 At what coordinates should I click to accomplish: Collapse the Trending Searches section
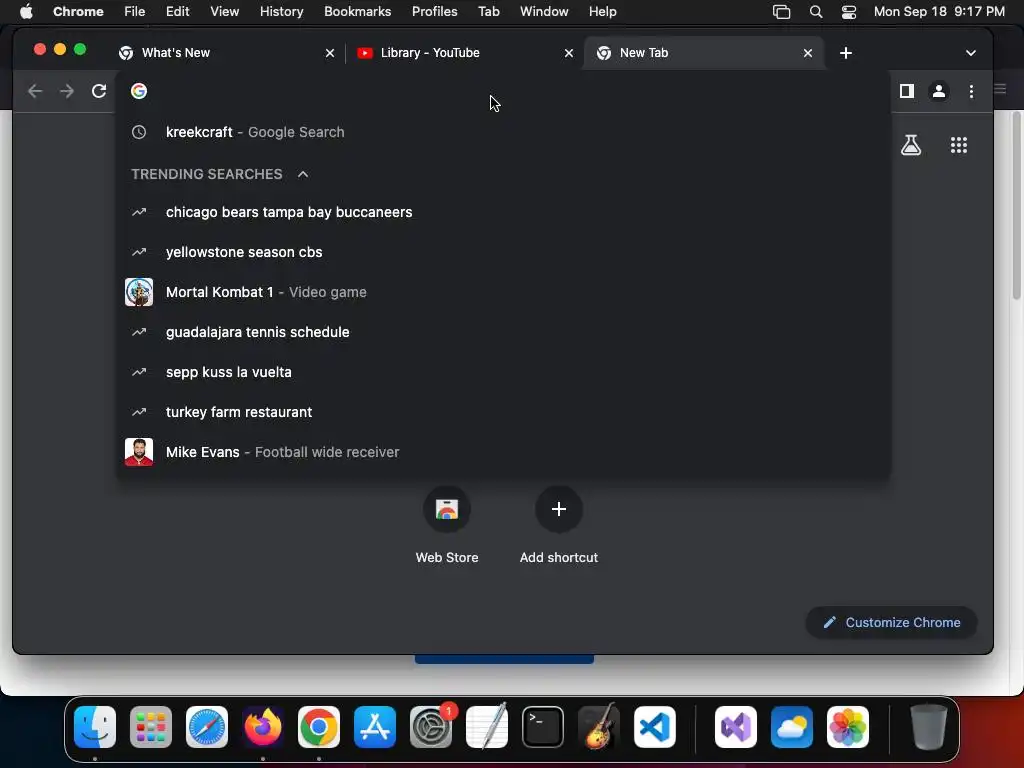pyautogui.click(x=302, y=174)
